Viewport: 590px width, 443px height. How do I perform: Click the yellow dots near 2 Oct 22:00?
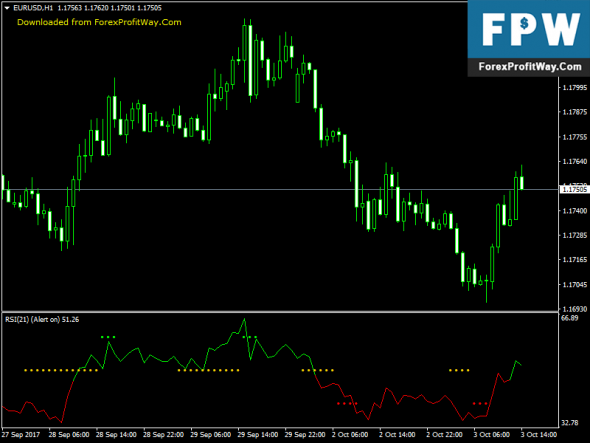[459, 370]
